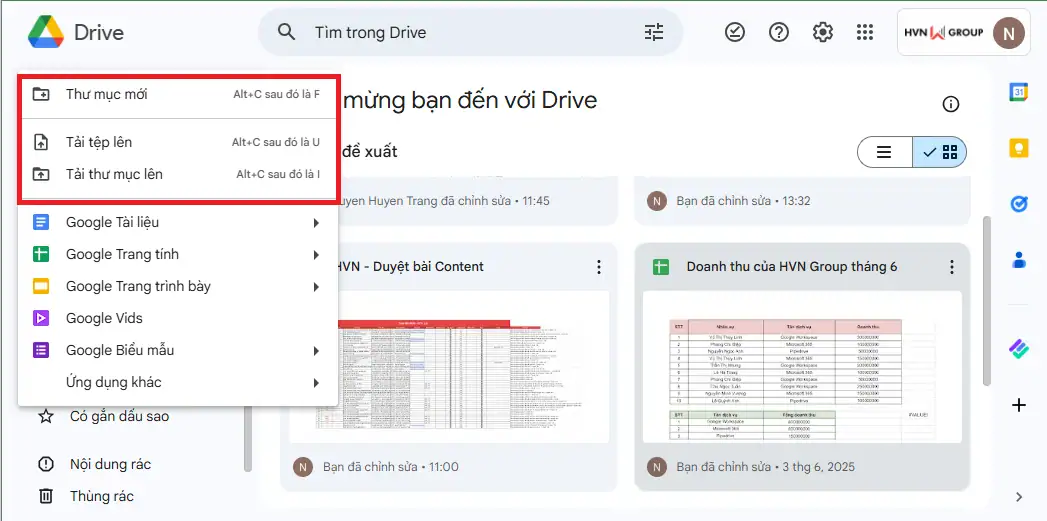Screen dimensions: 1047x521
Task: Open Google Calendar in the side panel
Action: coord(1018,92)
